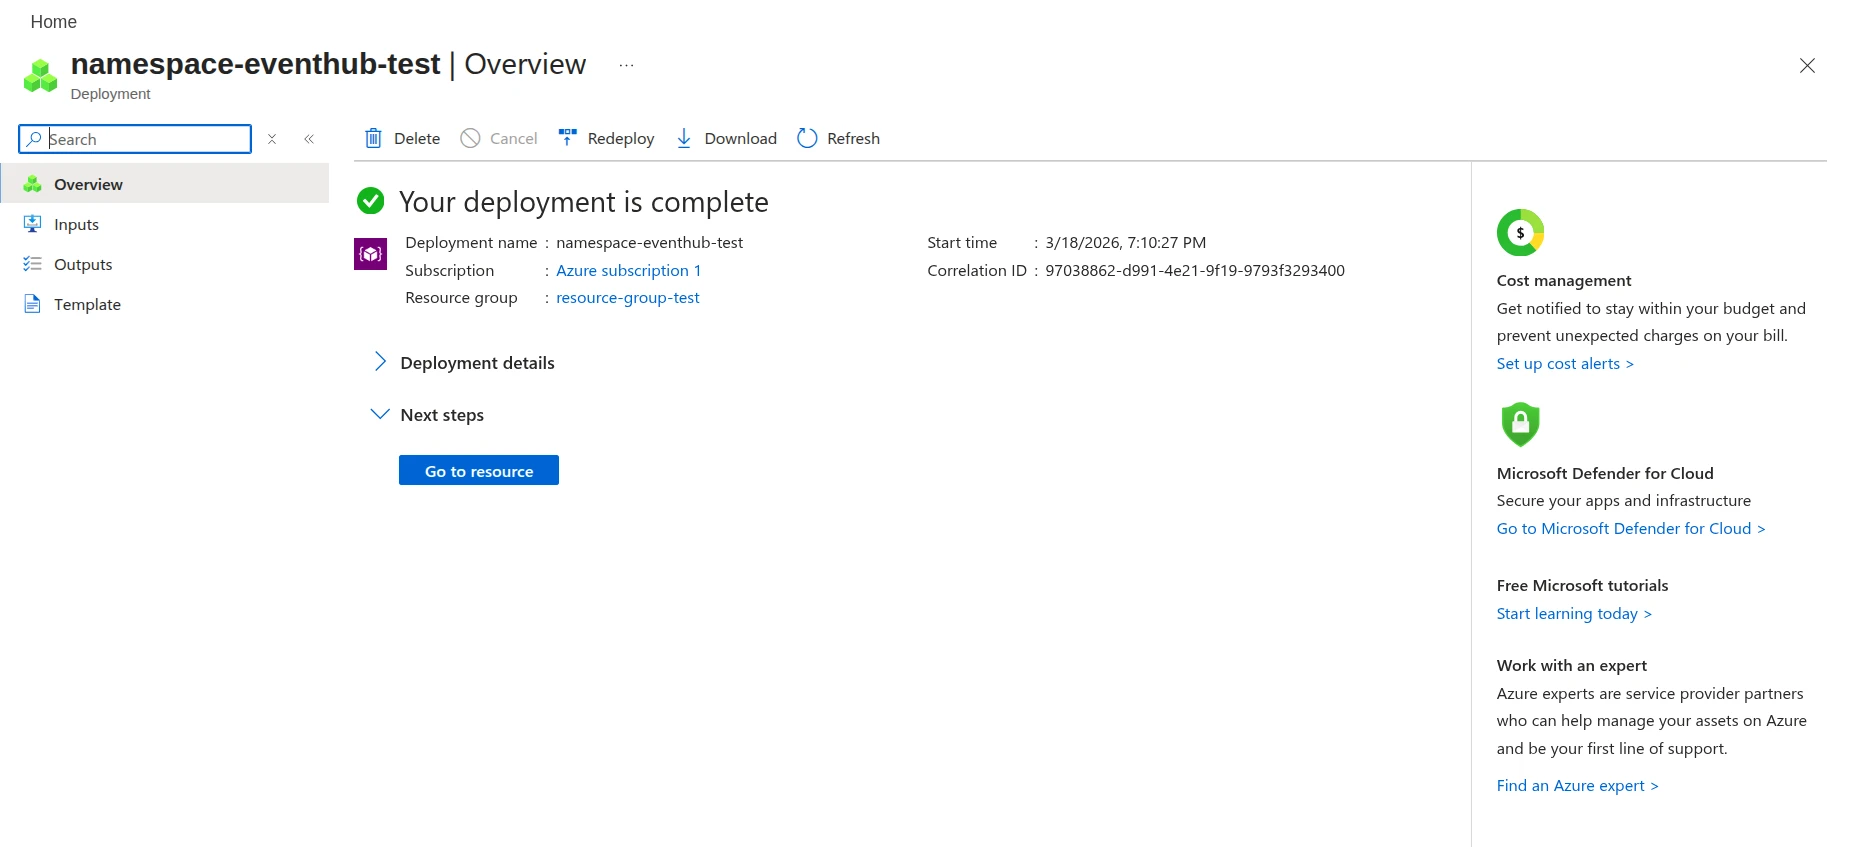Collapse the sidebar with double-chevron icon
The image size is (1852, 847).
(309, 139)
